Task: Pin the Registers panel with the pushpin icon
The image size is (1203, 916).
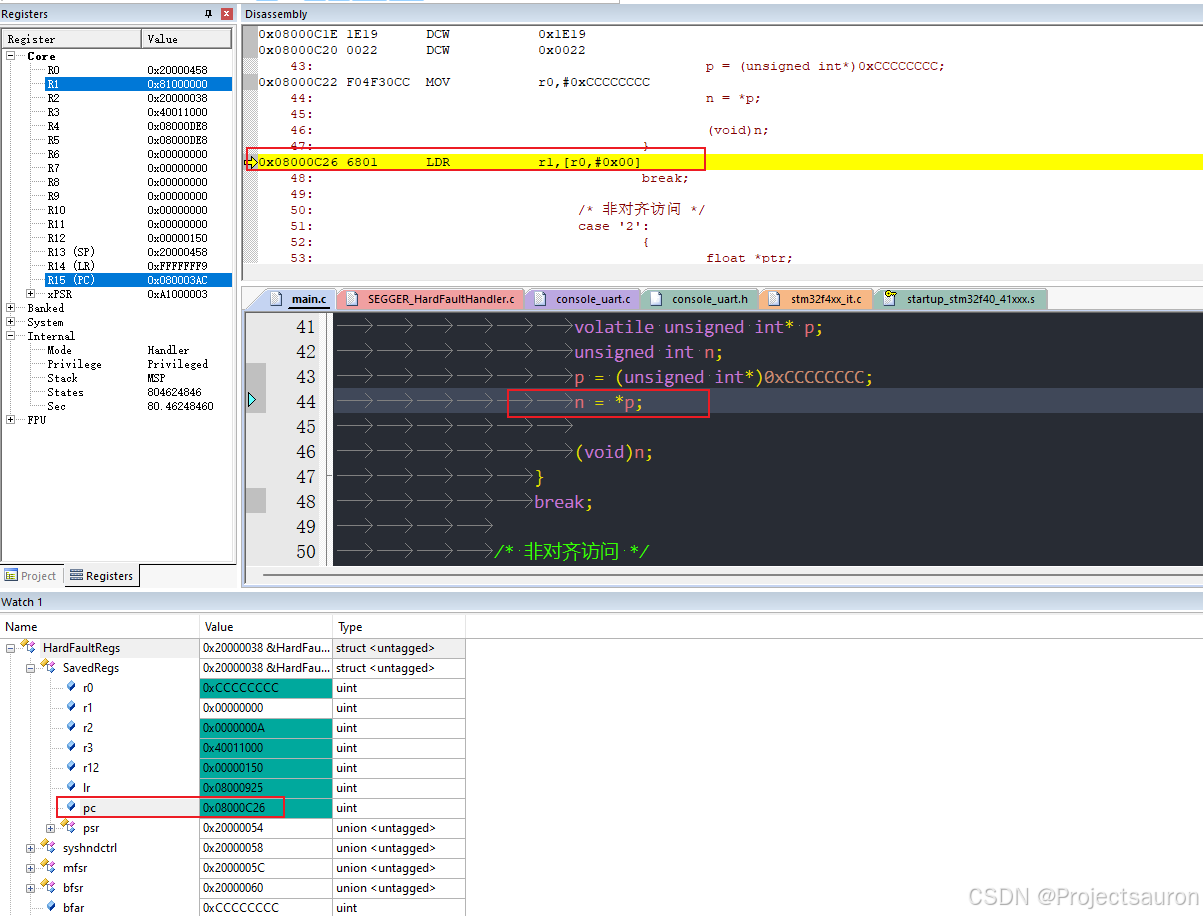Action: point(209,14)
